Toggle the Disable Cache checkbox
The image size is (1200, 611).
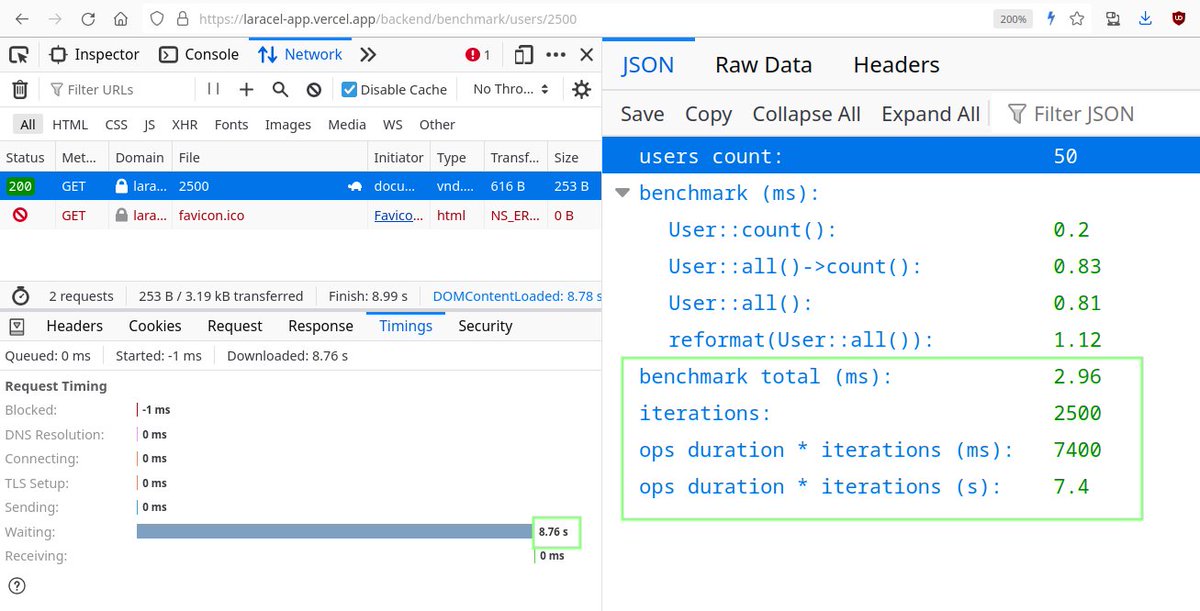pos(349,90)
